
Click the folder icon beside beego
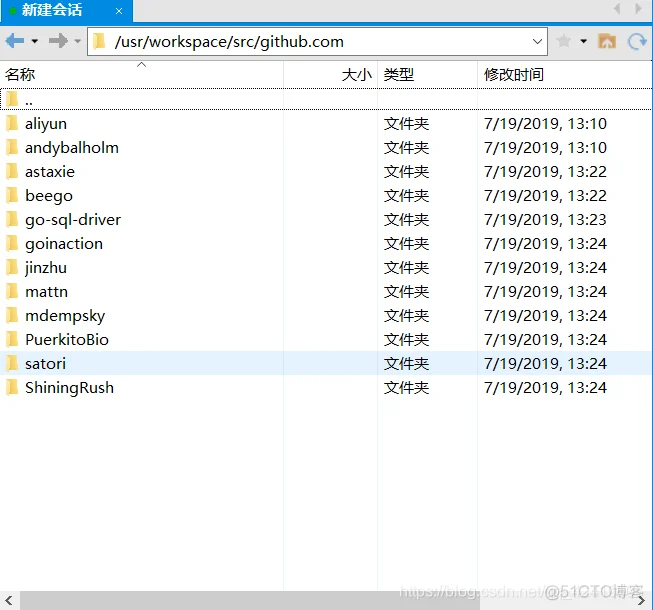(x=12, y=195)
